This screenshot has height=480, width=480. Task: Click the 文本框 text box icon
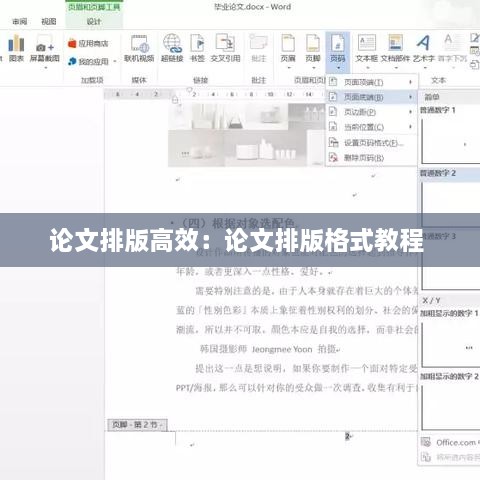(367, 43)
